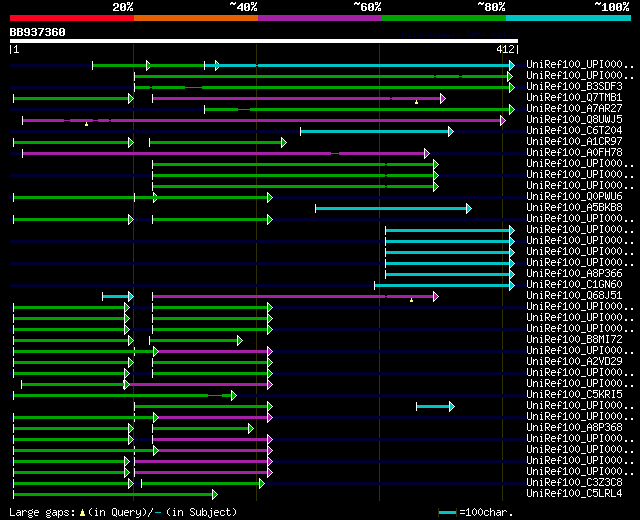The width and height of the screenshot is (640, 520).
Task: Click the cyan alignment bar in the C1GN60 row
Action: (x=444, y=285)
